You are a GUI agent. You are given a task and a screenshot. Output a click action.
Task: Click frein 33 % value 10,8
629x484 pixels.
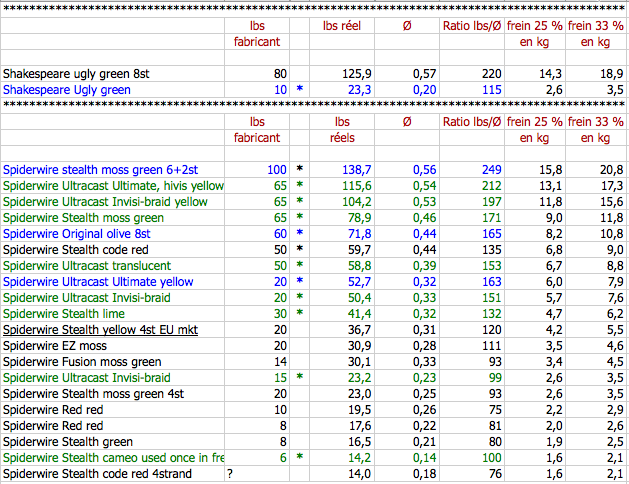(x=611, y=234)
